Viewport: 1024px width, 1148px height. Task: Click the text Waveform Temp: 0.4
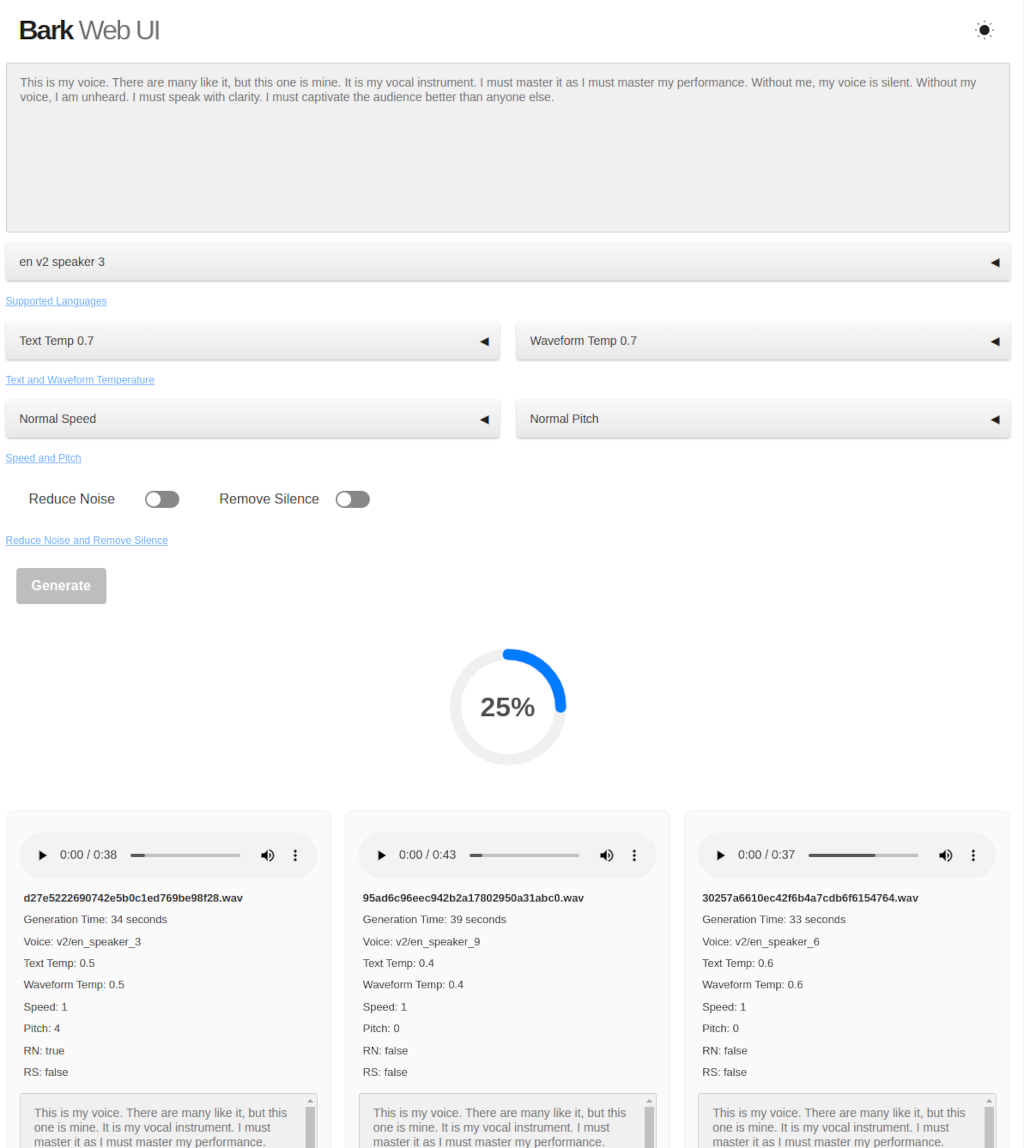click(x=413, y=985)
